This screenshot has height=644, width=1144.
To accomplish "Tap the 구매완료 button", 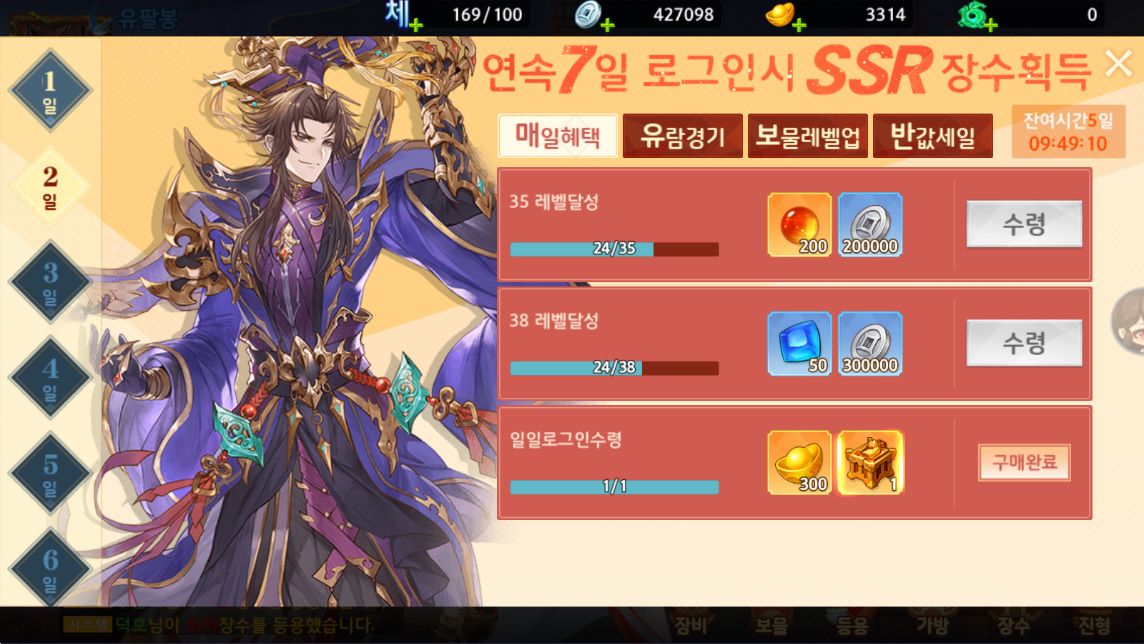I will (x=1024, y=462).
